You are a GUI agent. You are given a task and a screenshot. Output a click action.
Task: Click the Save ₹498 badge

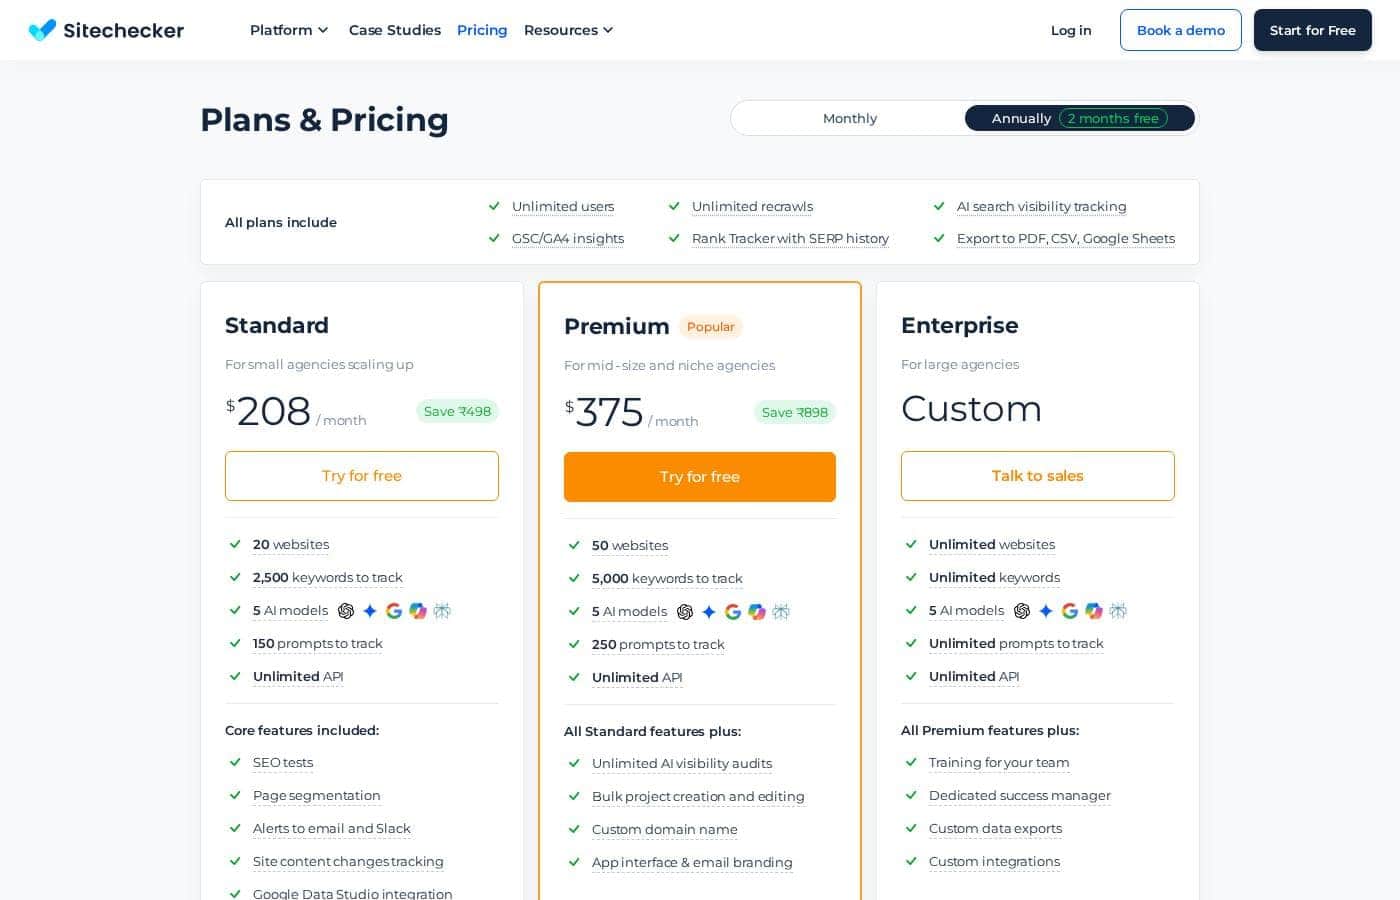(457, 411)
